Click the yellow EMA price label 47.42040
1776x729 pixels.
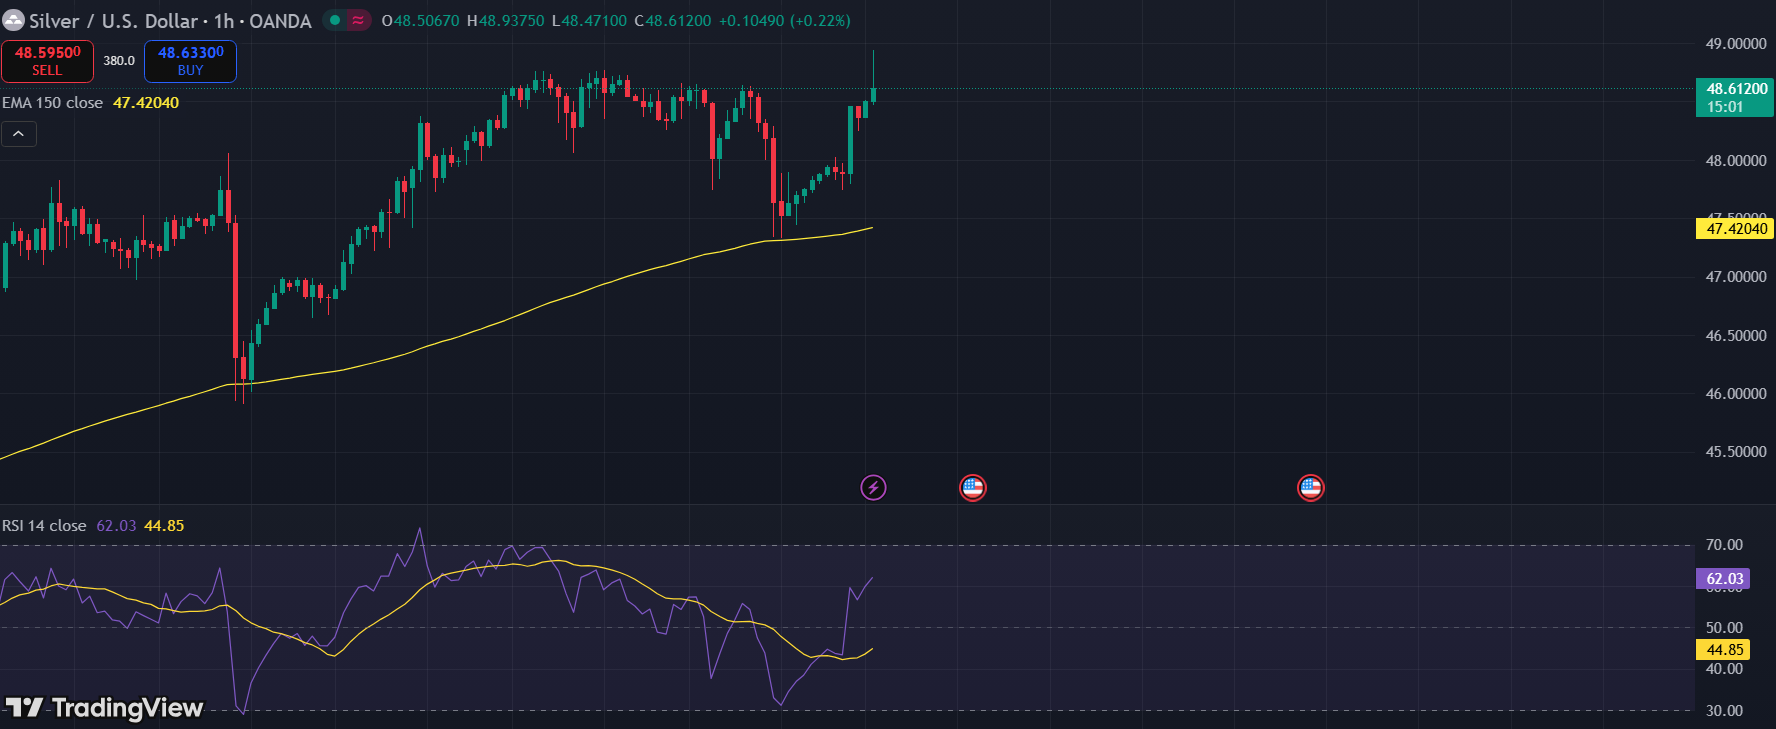pyautogui.click(x=1735, y=229)
